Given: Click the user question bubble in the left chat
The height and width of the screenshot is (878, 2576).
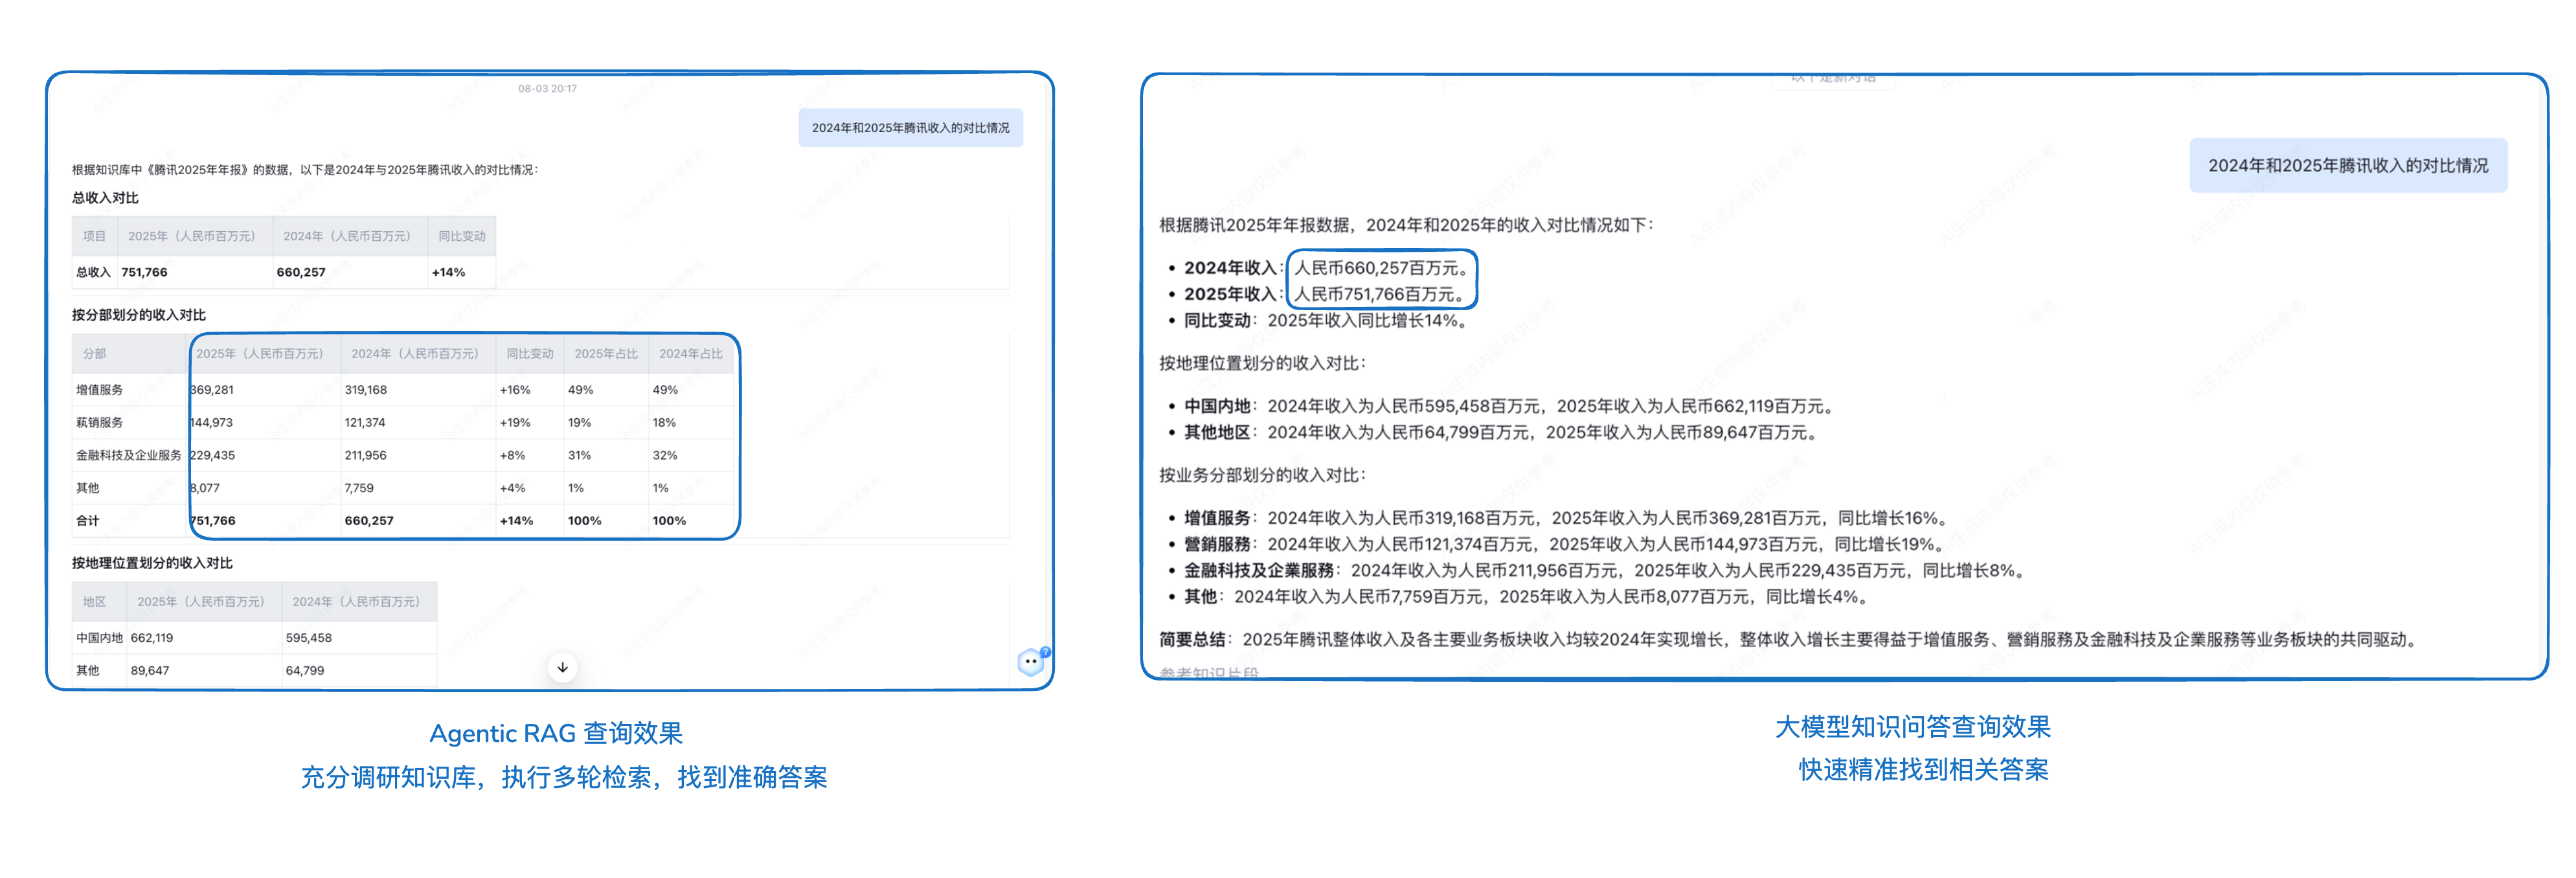Looking at the screenshot, I should pos(910,128).
